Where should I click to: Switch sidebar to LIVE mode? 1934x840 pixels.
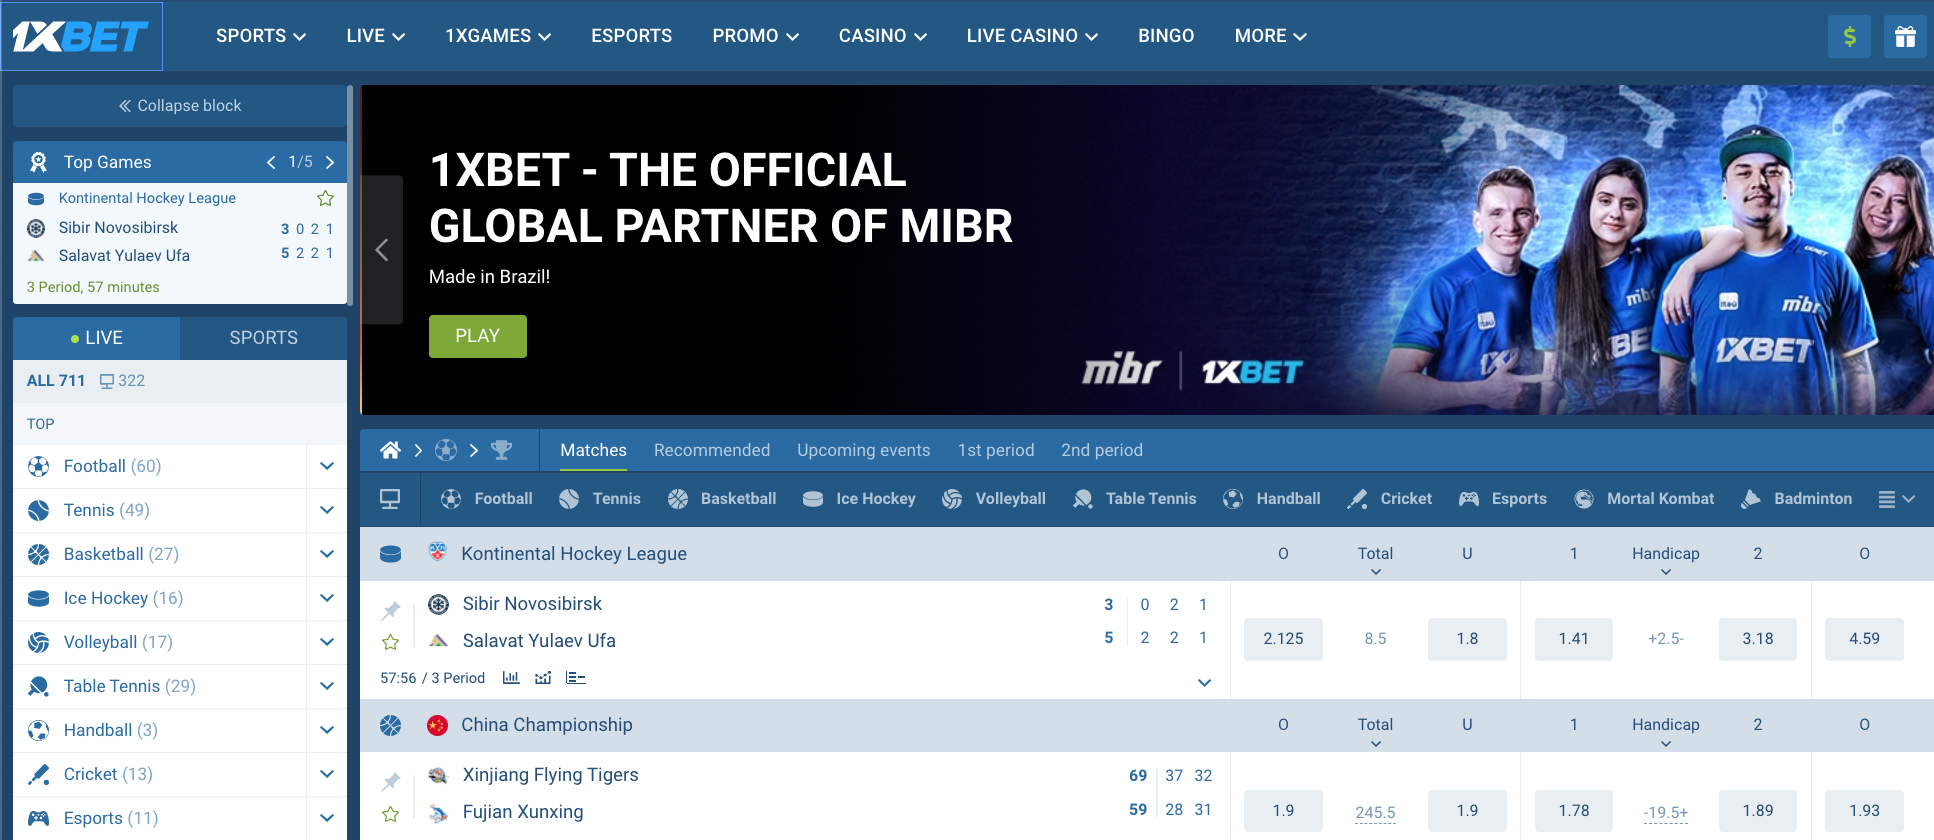coord(97,338)
